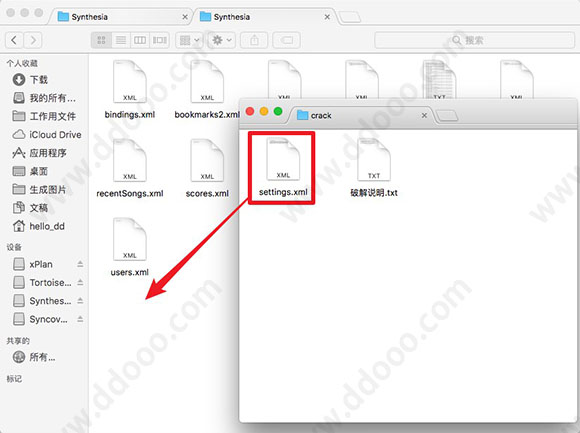Zoom the crack window with green button
The width and height of the screenshot is (580, 433).
coord(278,111)
